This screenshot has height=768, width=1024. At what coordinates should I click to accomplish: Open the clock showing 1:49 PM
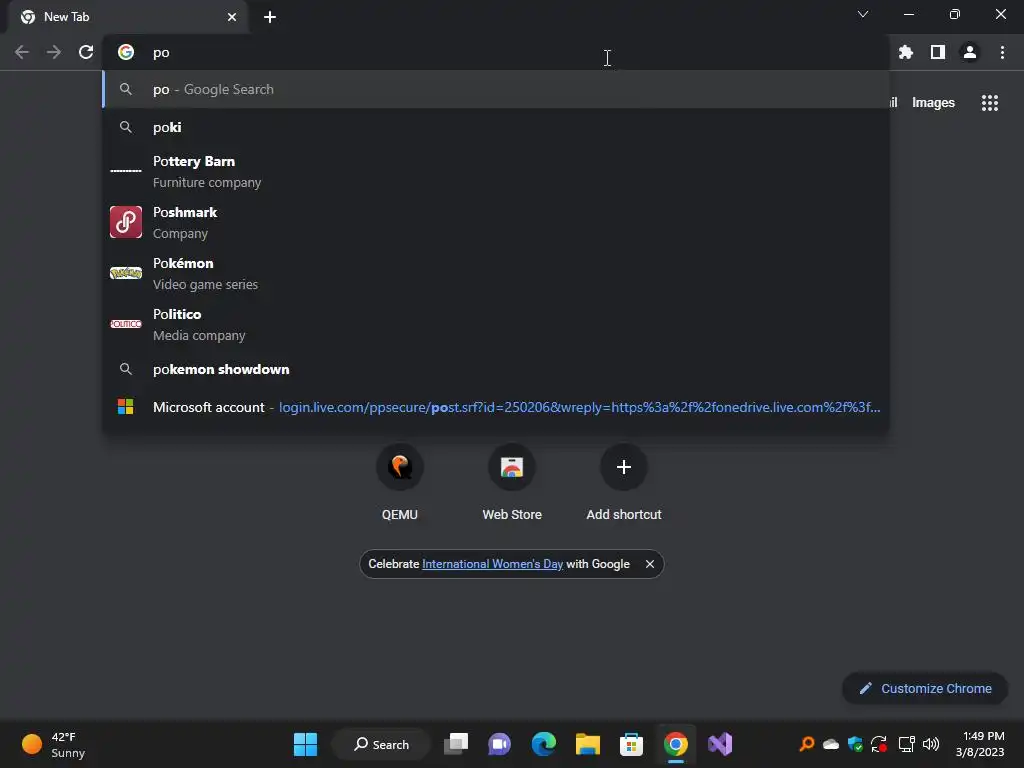[x=980, y=744]
